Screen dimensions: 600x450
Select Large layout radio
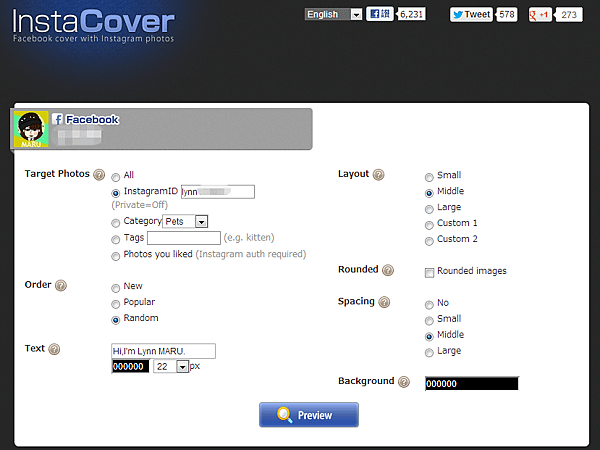tap(429, 209)
